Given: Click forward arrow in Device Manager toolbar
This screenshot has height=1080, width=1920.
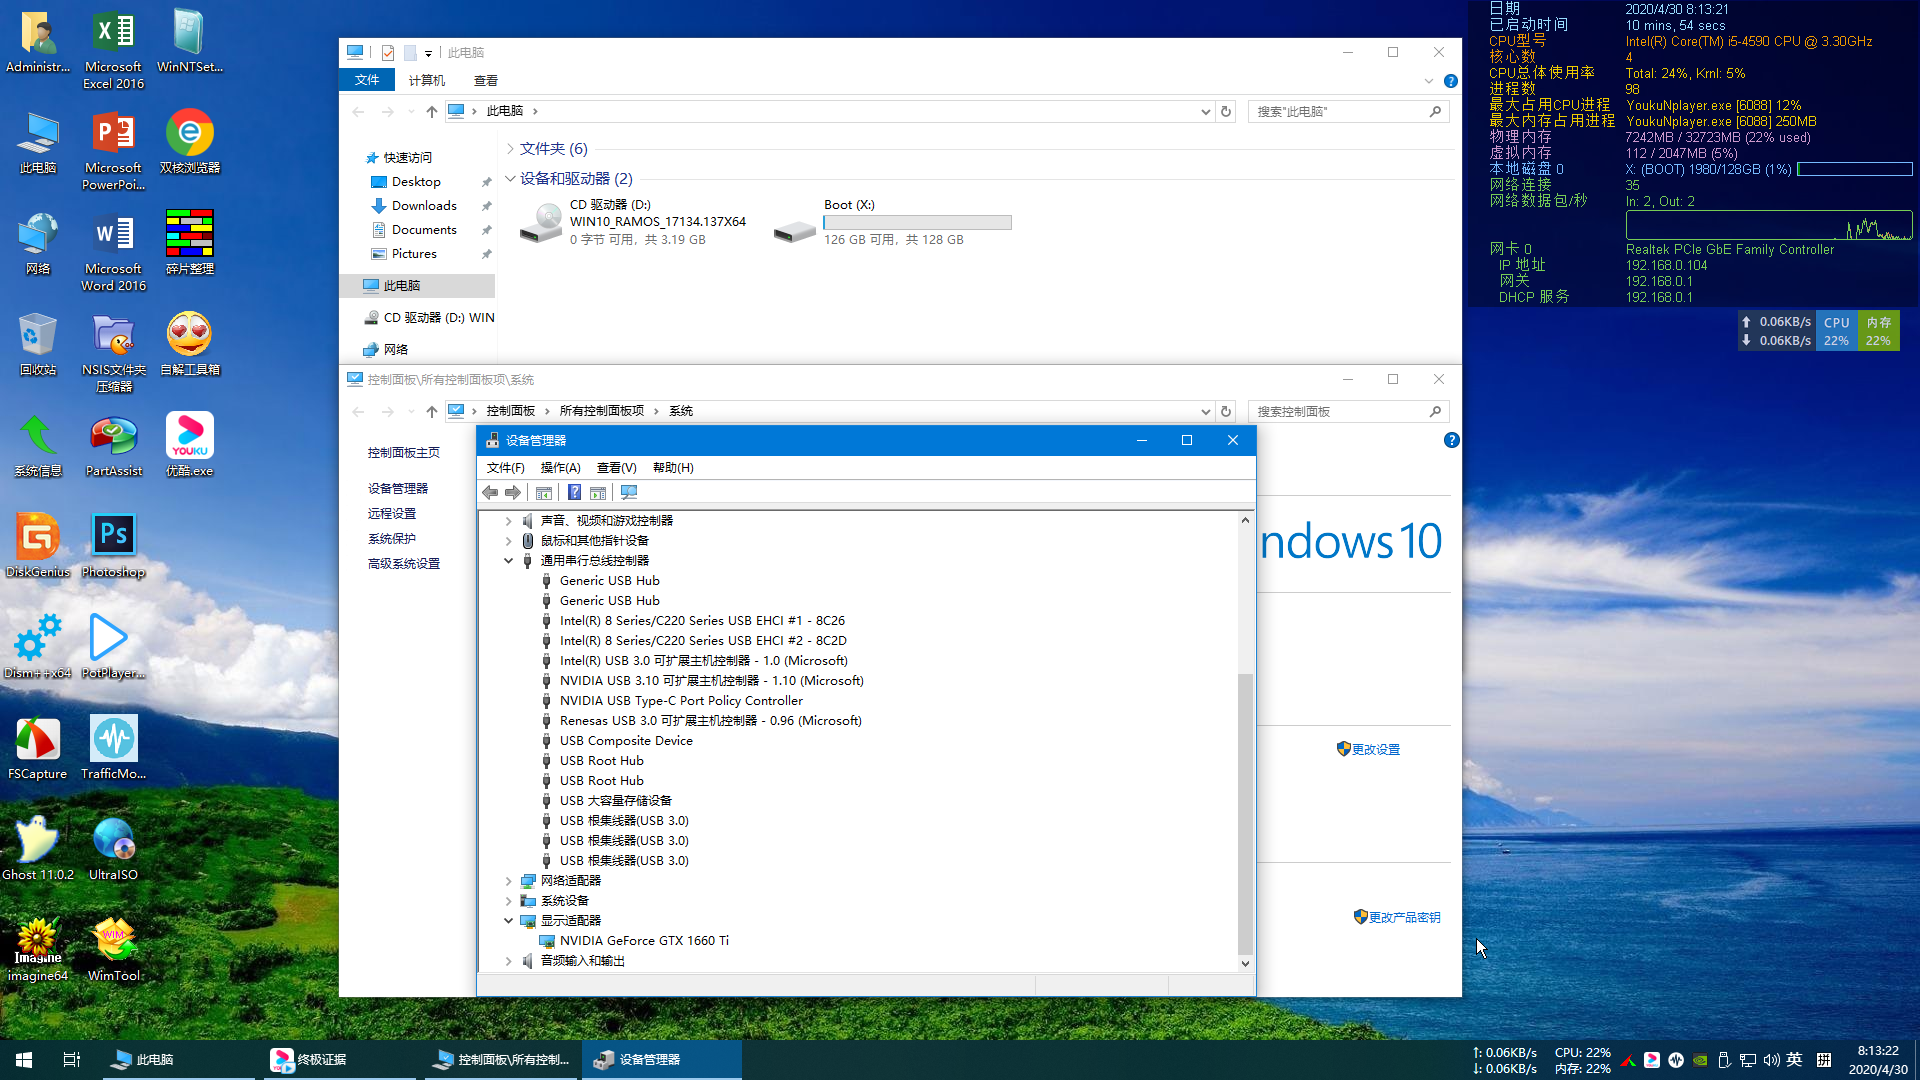Looking at the screenshot, I should (x=513, y=492).
